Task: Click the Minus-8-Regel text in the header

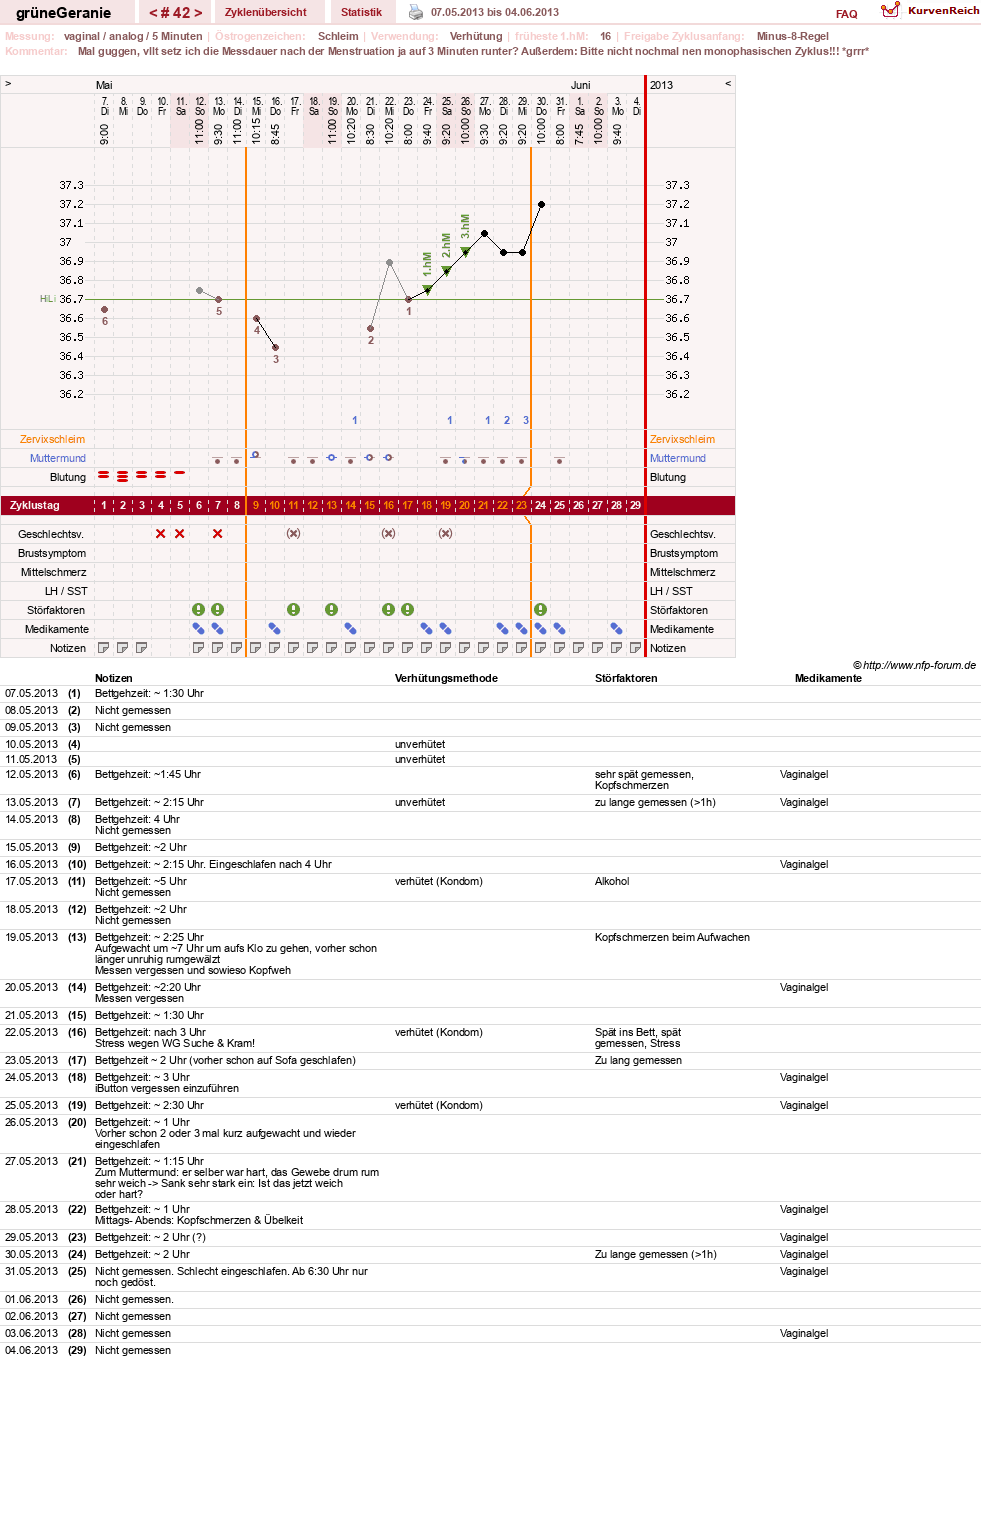Action: click(793, 36)
